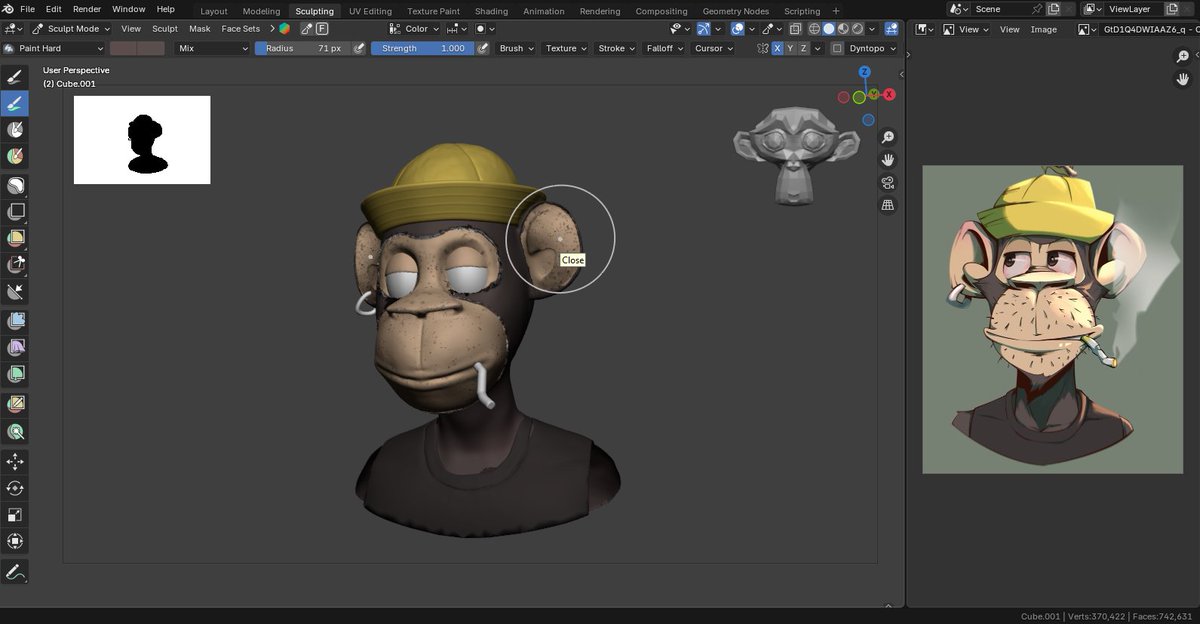
Task: Toggle strength pen pressure button
Action: [483, 48]
